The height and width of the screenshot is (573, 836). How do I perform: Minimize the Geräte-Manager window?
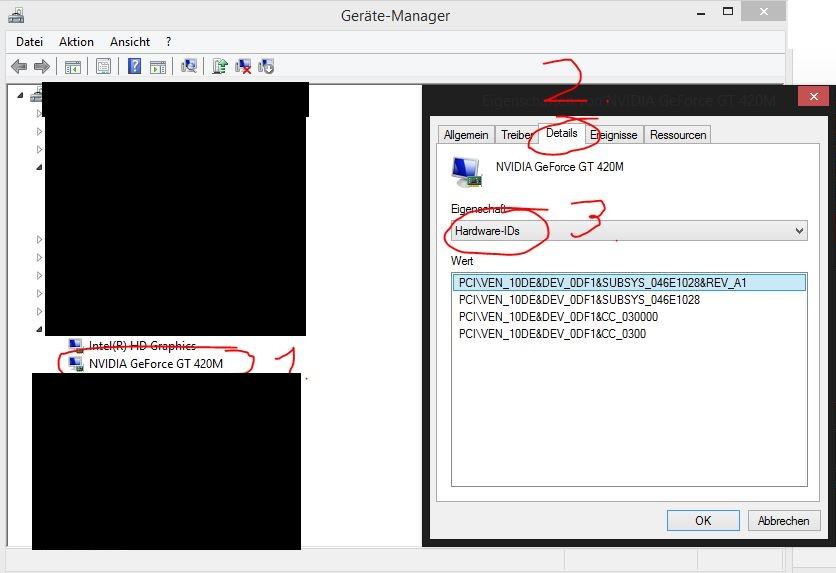pyautogui.click(x=701, y=12)
